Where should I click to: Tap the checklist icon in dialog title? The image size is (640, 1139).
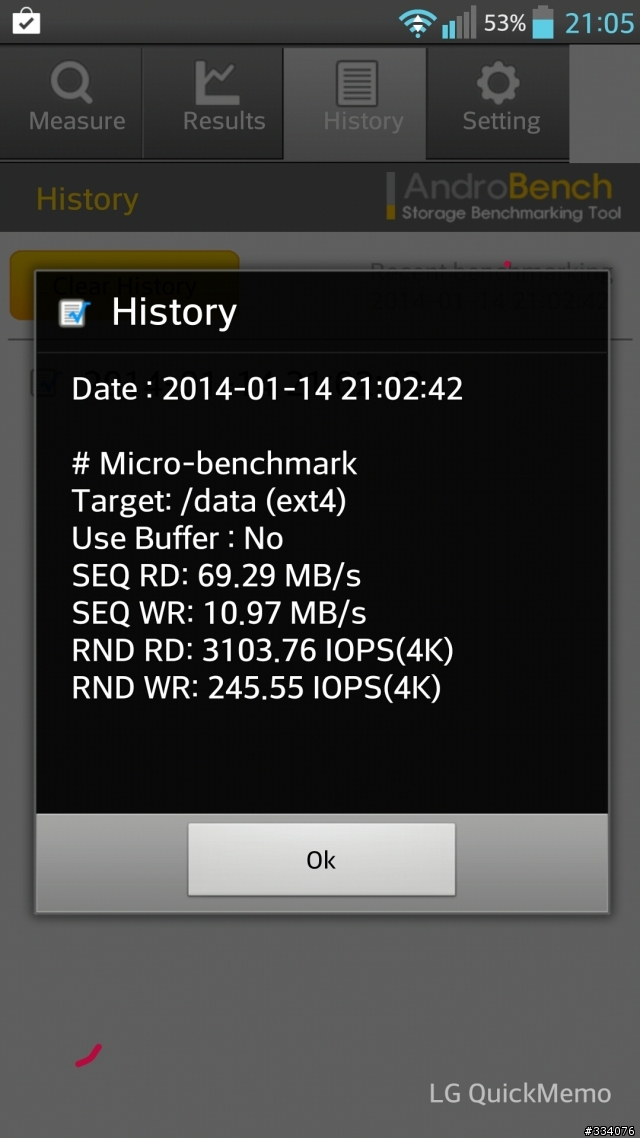[74, 313]
